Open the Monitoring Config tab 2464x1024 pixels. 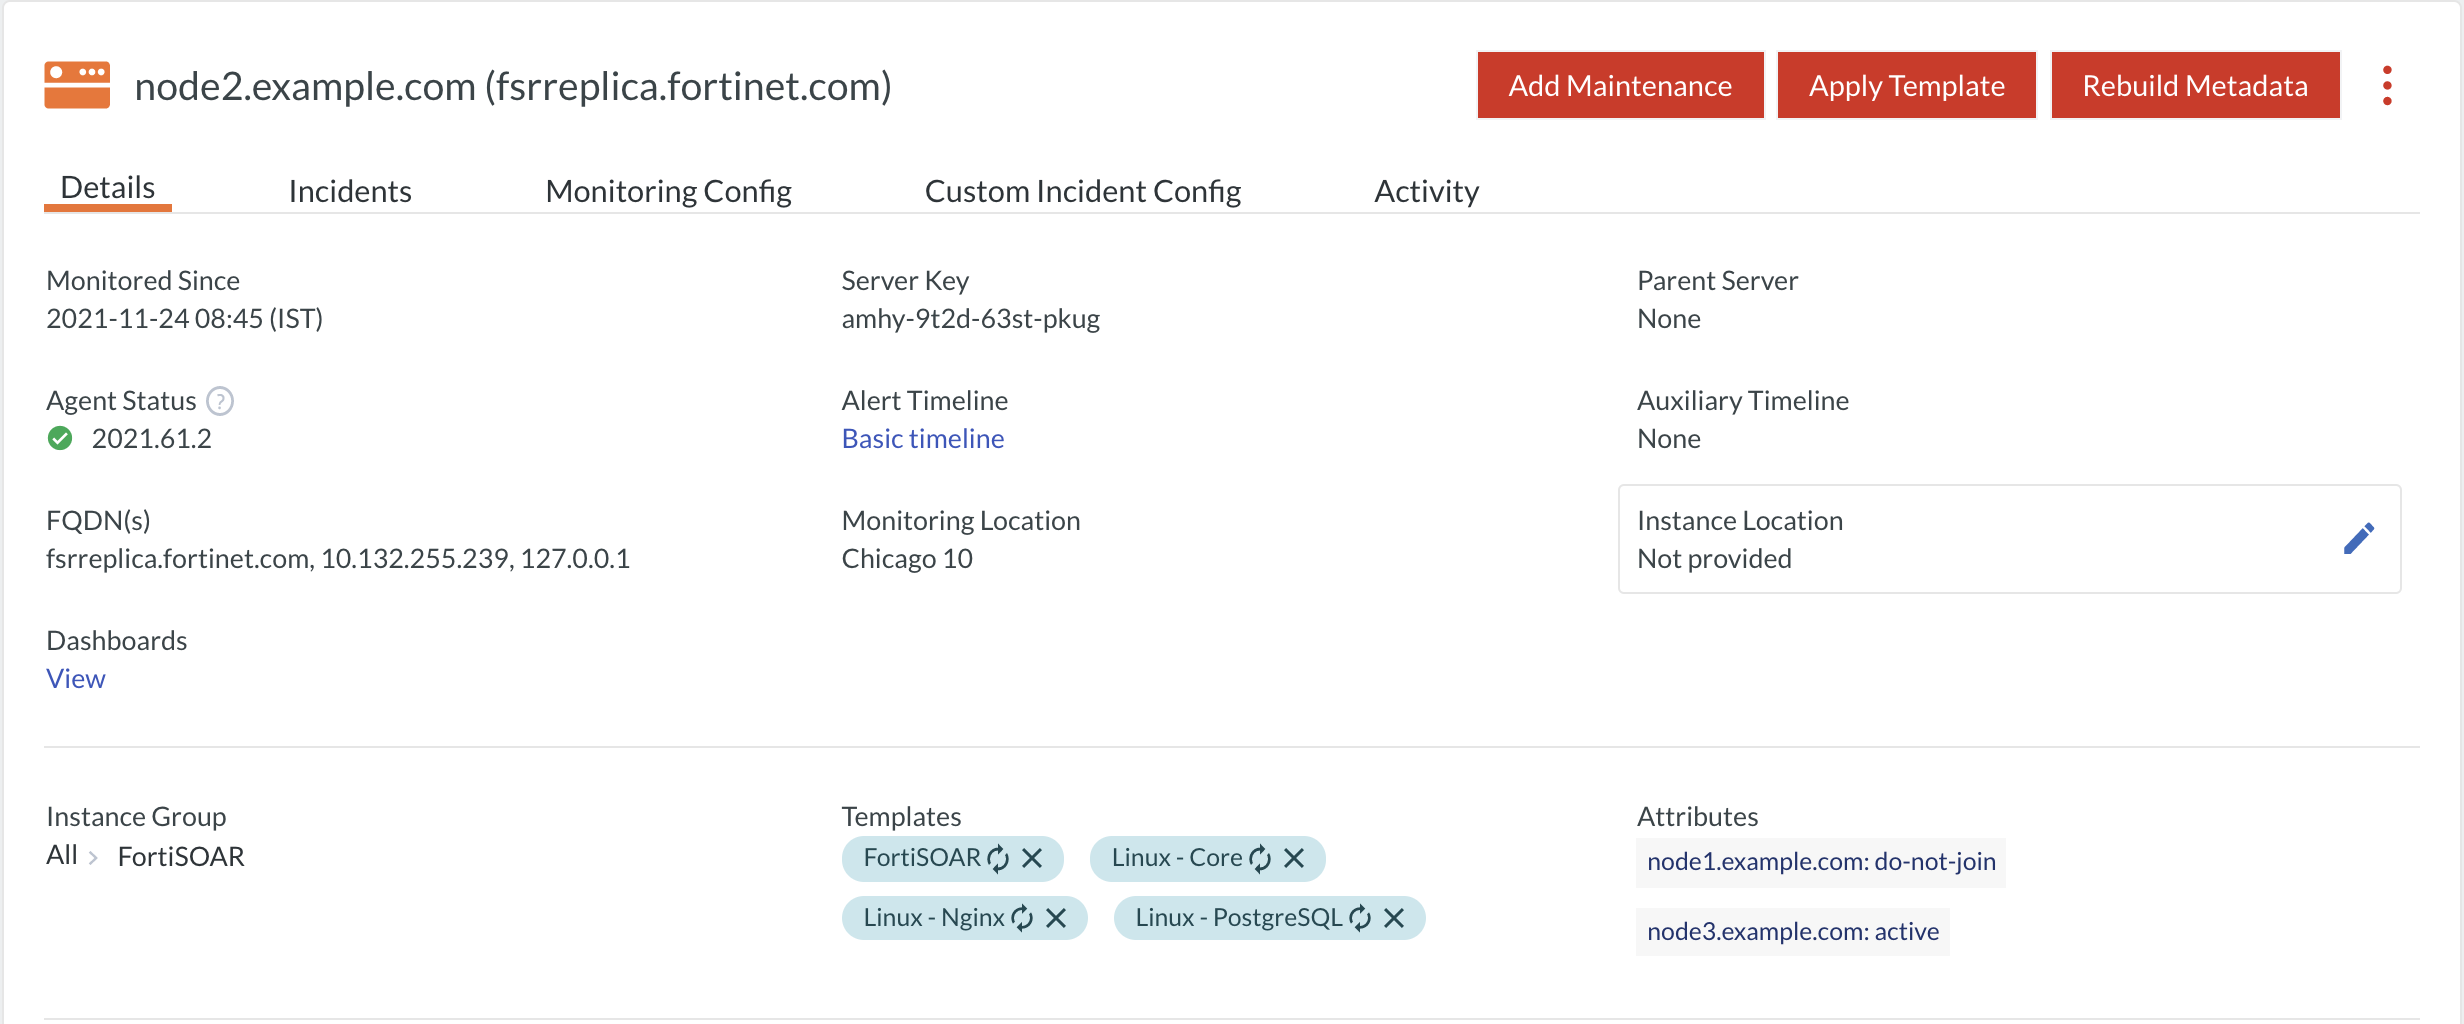pyautogui.click(x=668, y=190)
